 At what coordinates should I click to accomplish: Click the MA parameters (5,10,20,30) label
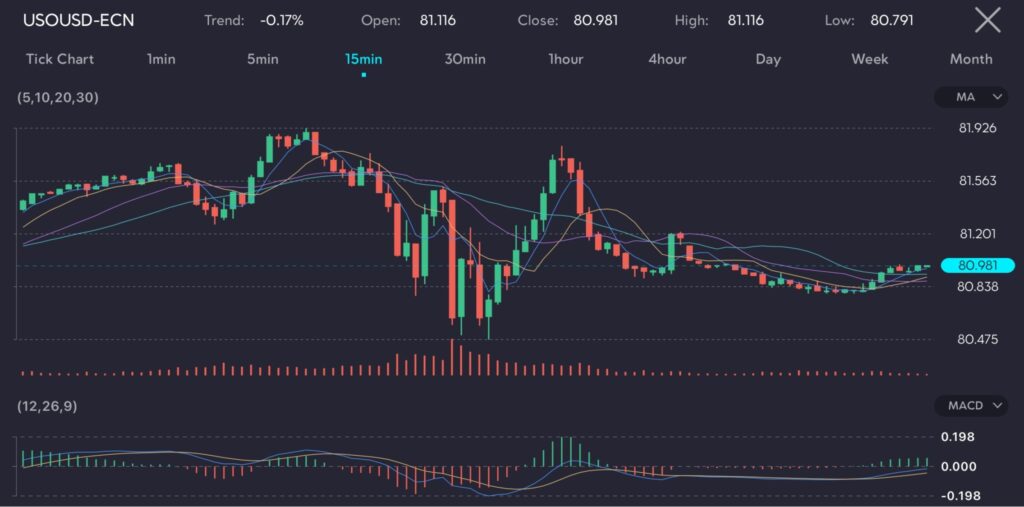click(x=57, y=97)
